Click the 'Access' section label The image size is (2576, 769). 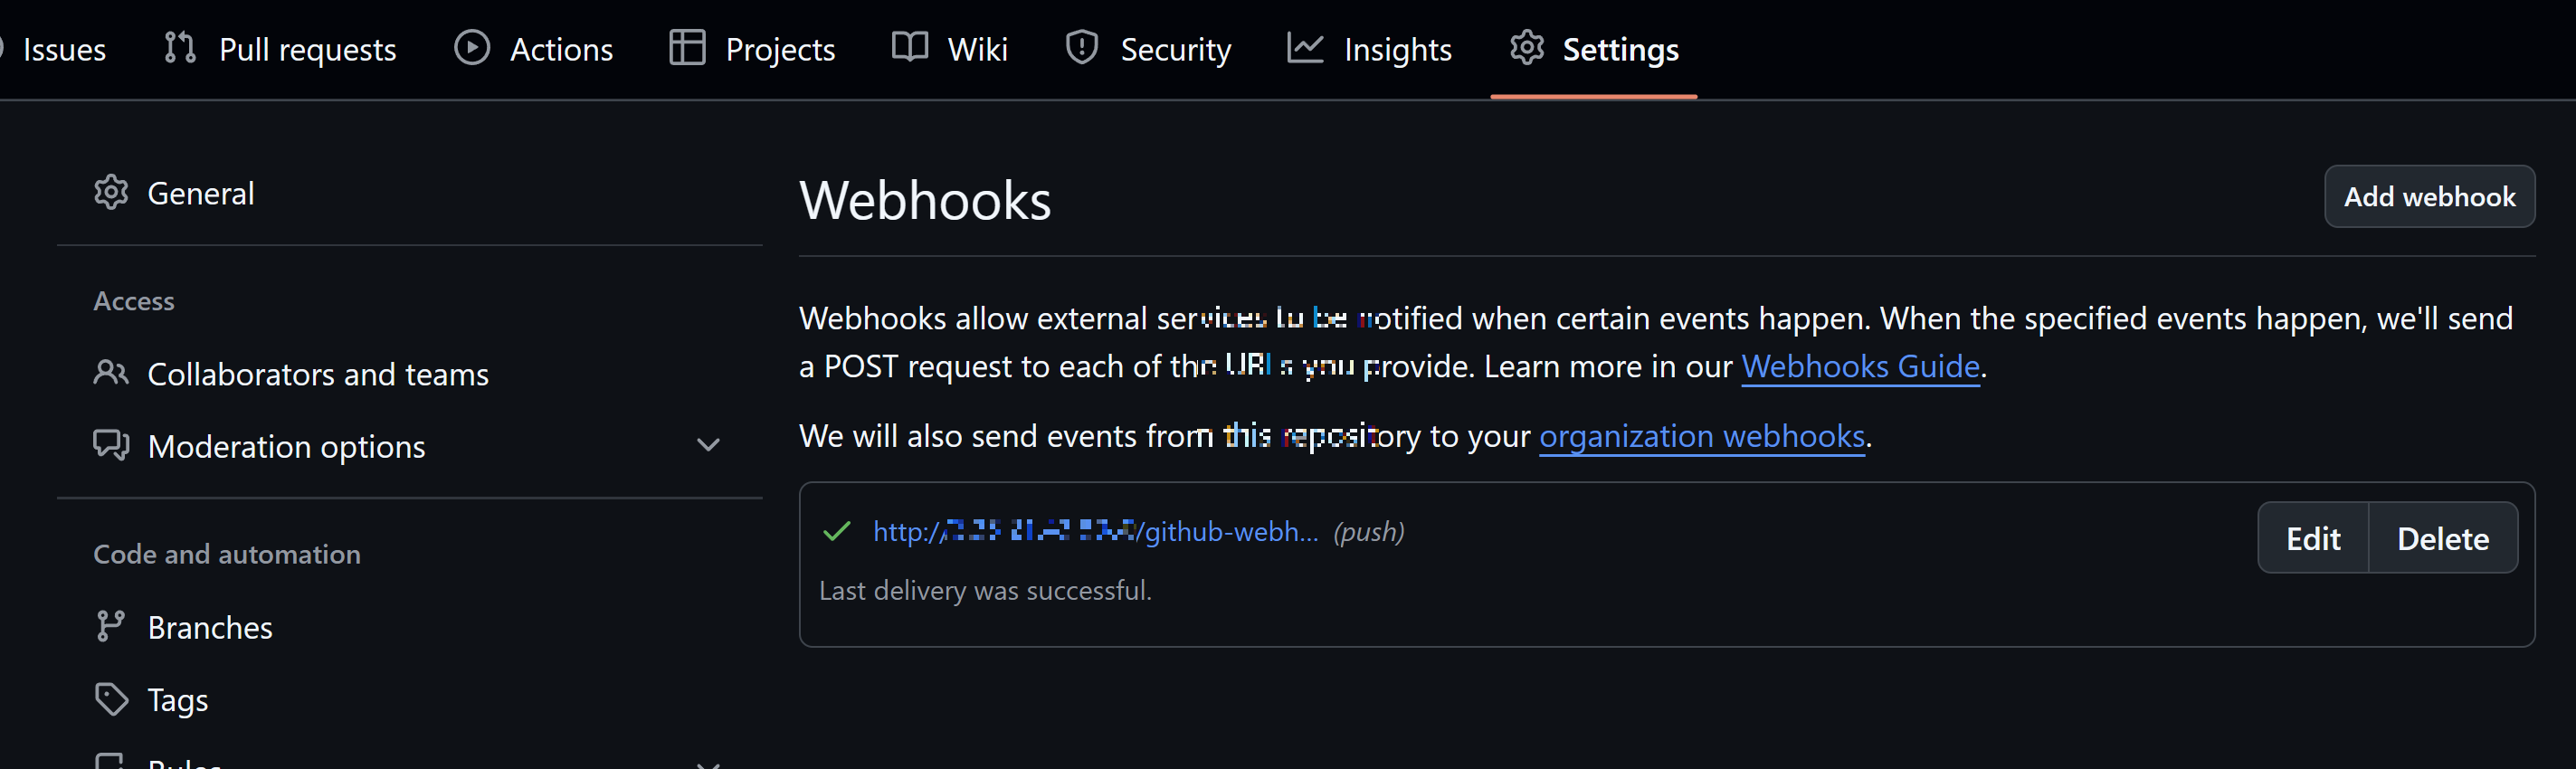point(134,301)
